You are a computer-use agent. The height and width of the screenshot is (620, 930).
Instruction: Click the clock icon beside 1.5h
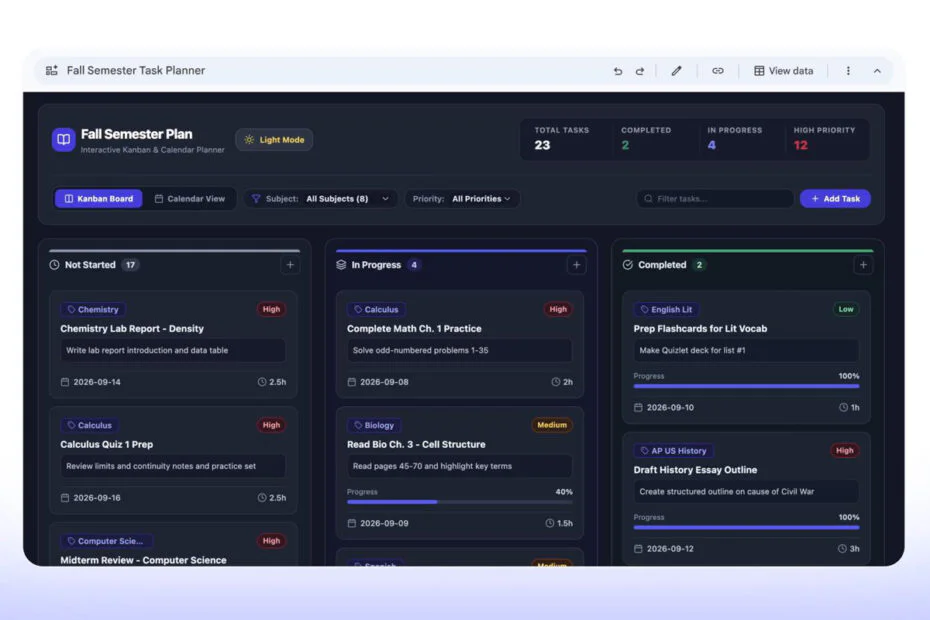[x=549, y=523]
